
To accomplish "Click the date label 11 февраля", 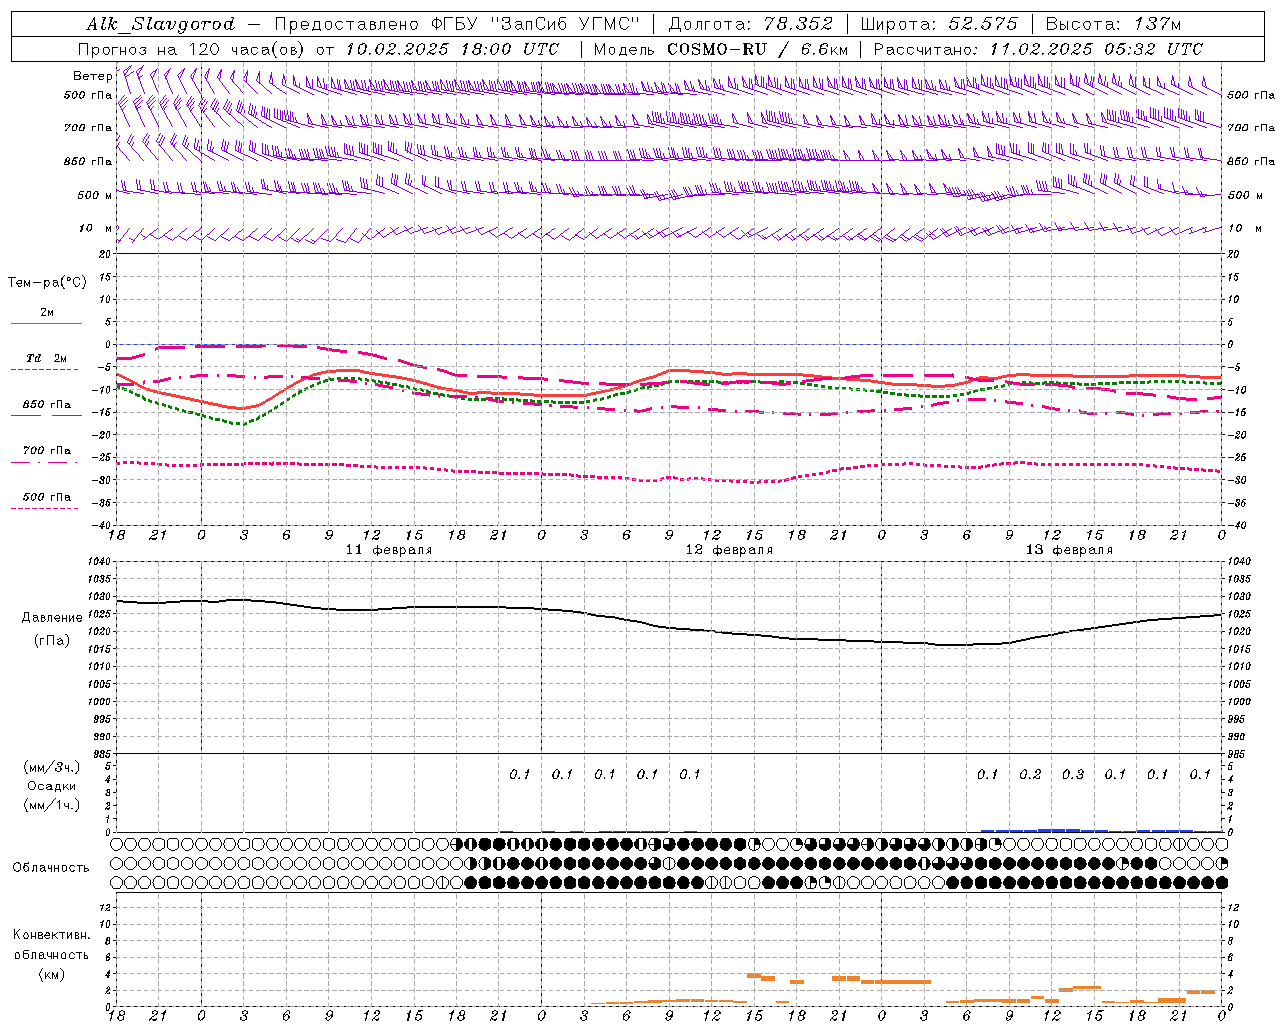I will [x=389, y=550].
